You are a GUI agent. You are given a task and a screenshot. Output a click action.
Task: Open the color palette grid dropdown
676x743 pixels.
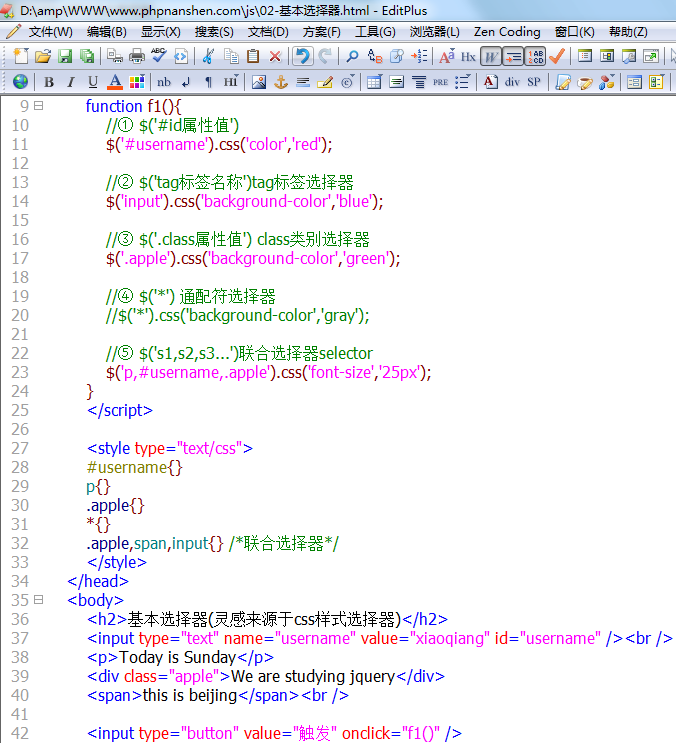click(137, 82)
